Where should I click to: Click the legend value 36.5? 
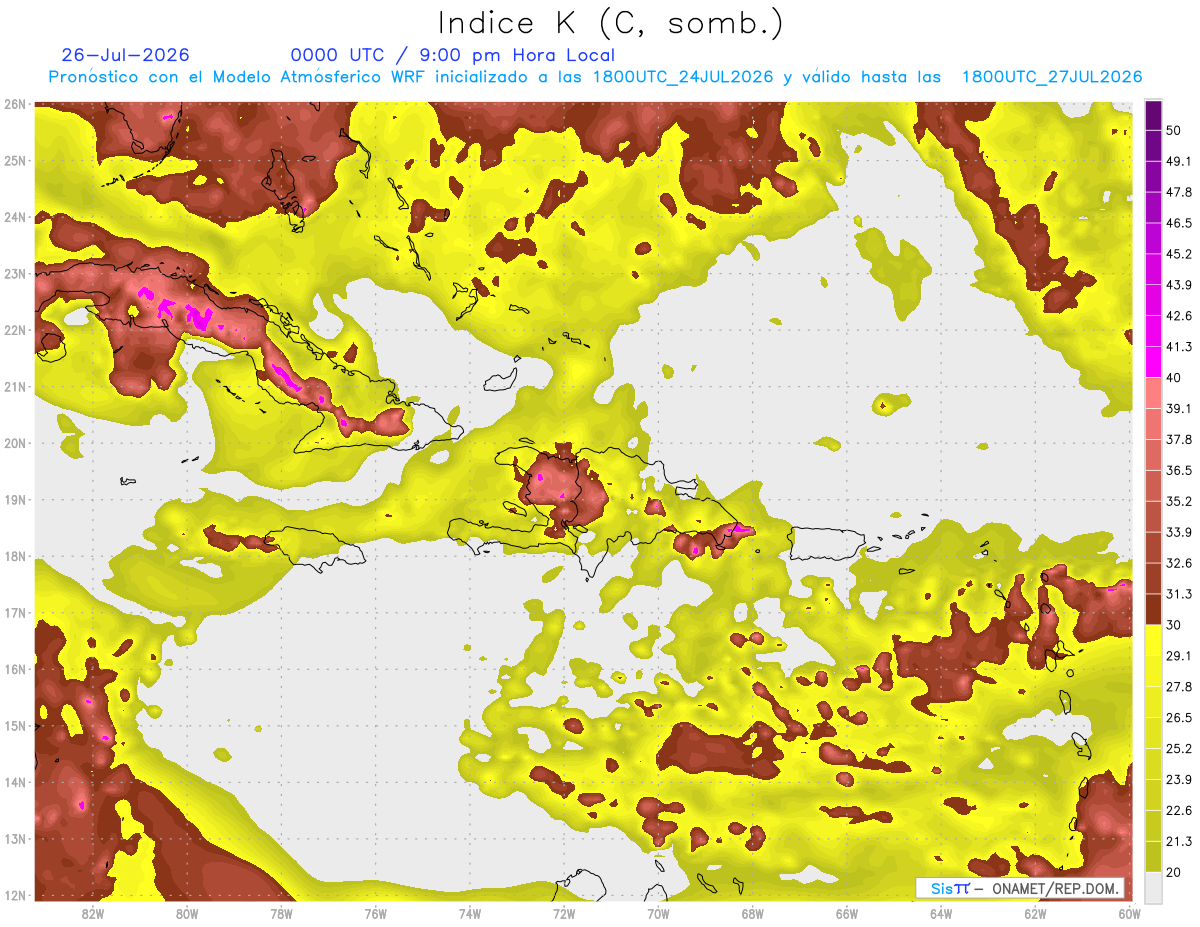click(x=1179, y=470)
